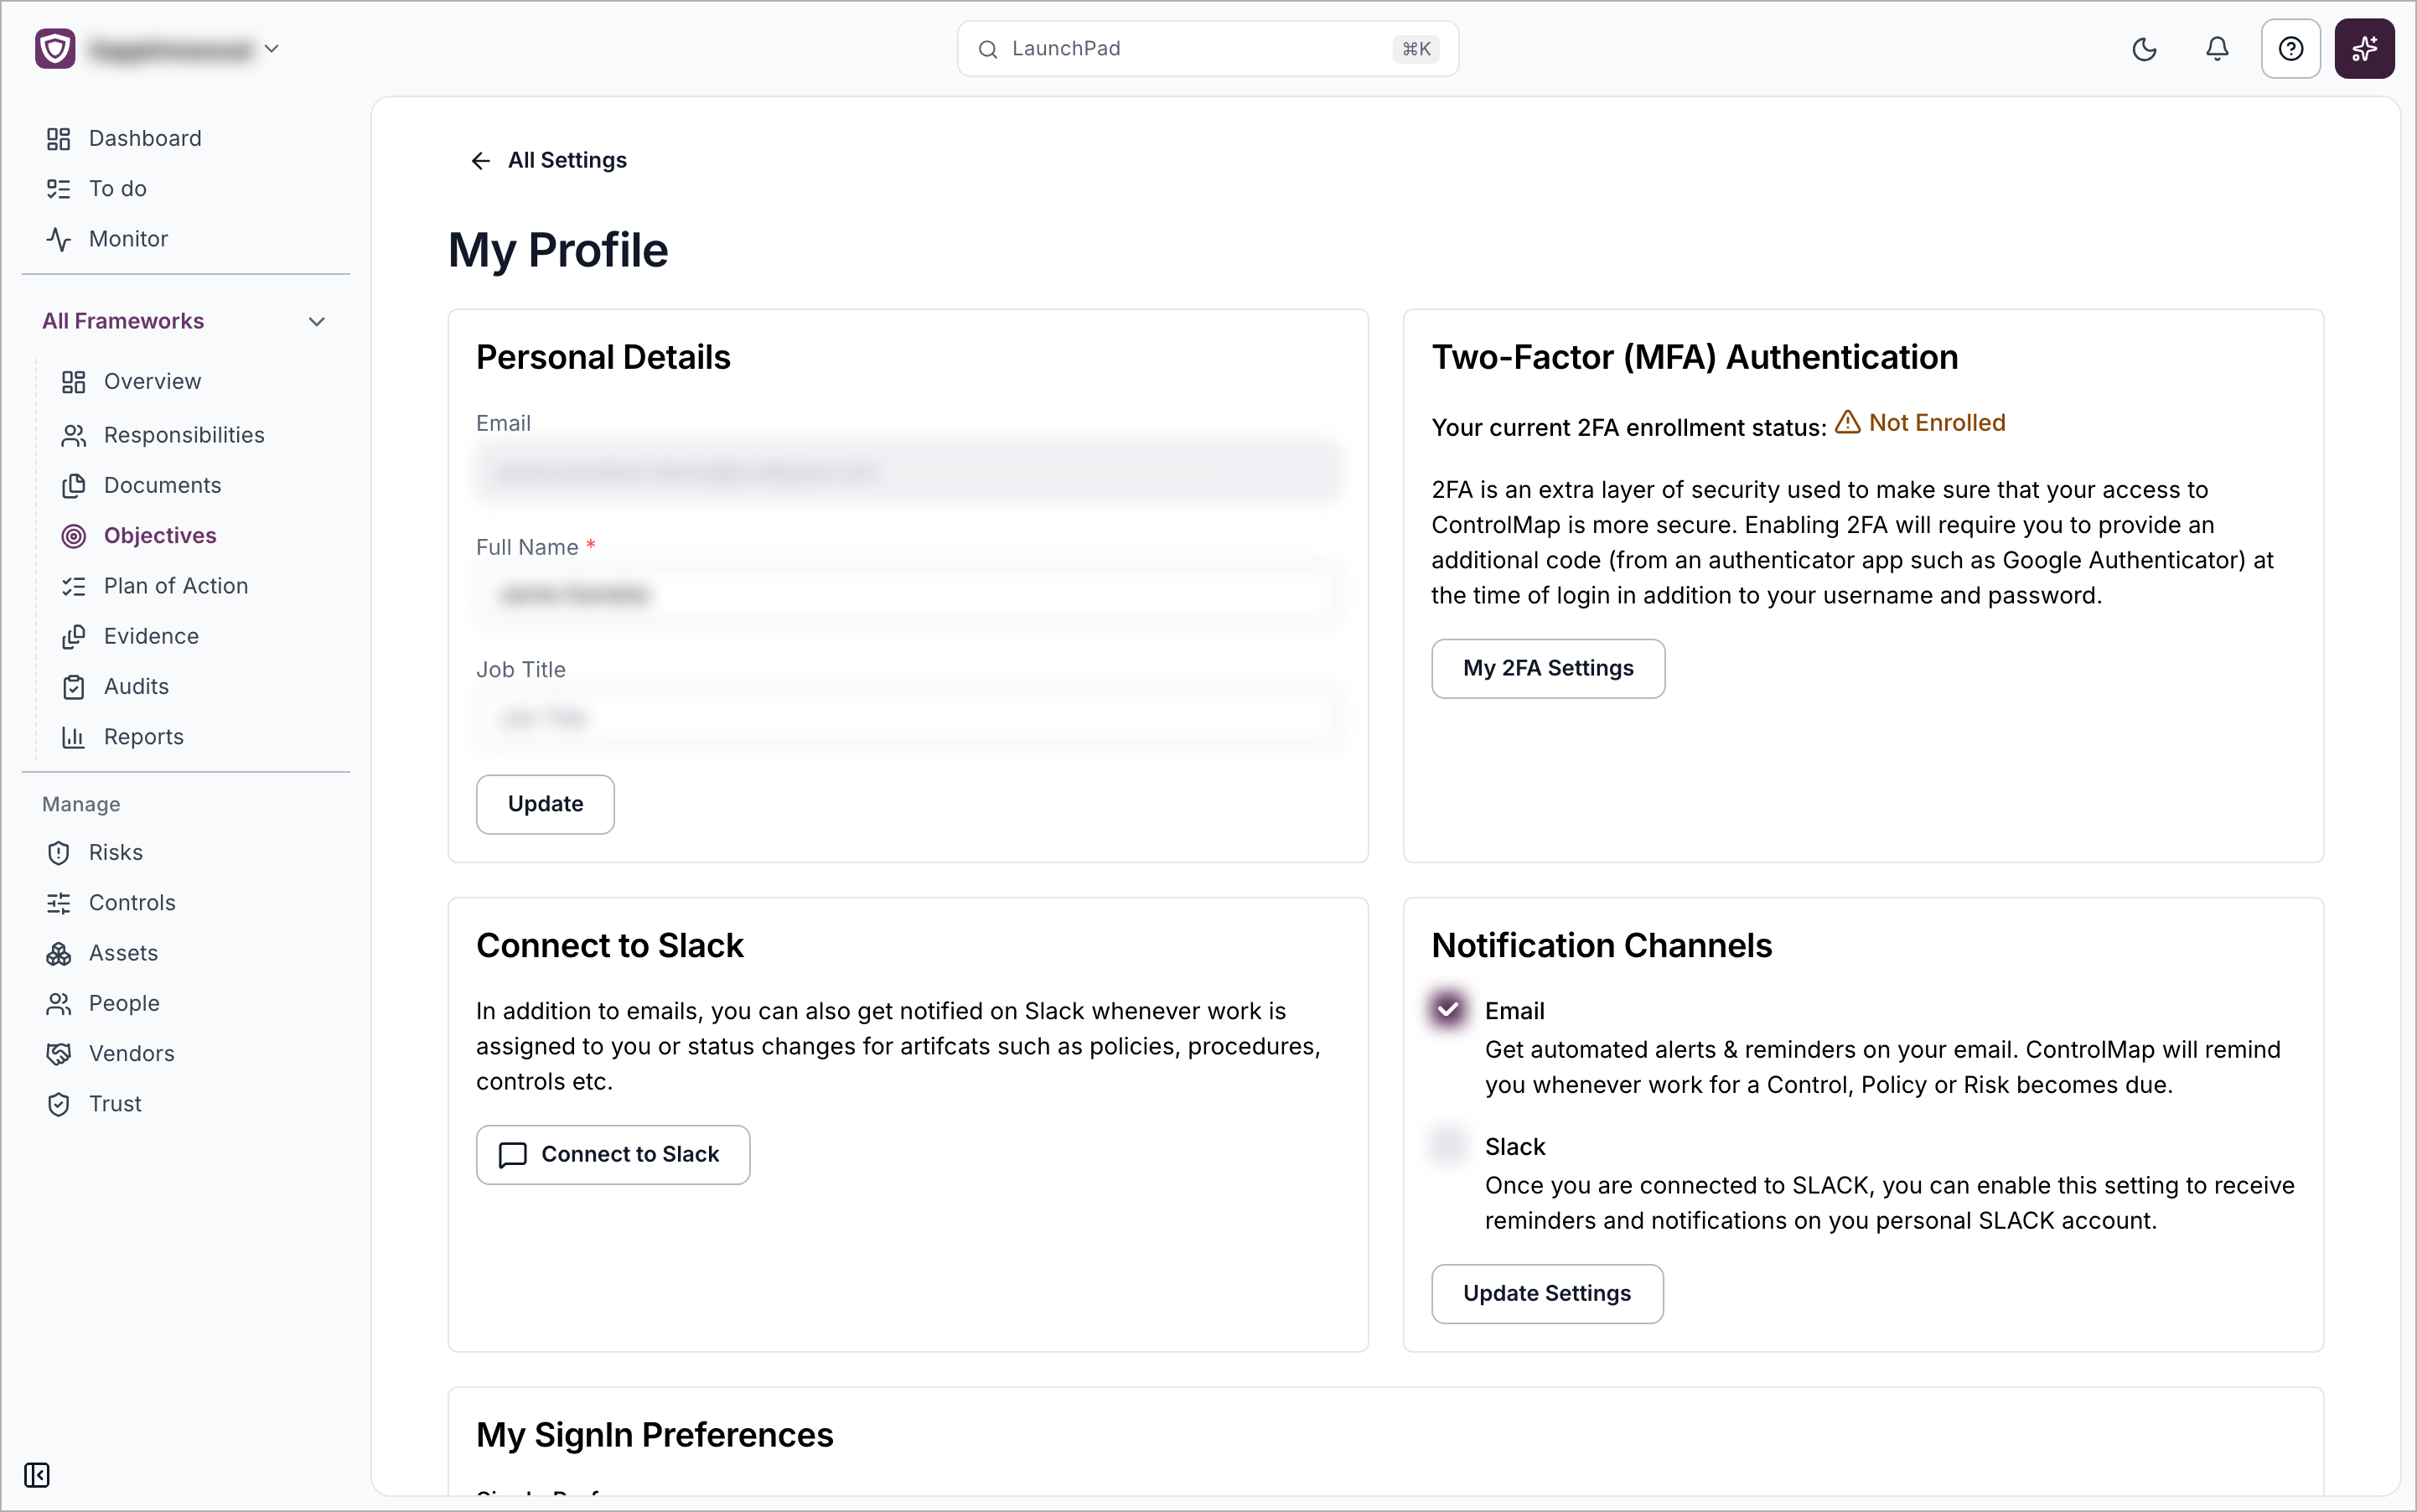
Task: Click the Evidence copy icon
Action: pyautogui.click(x=74, y=637)
